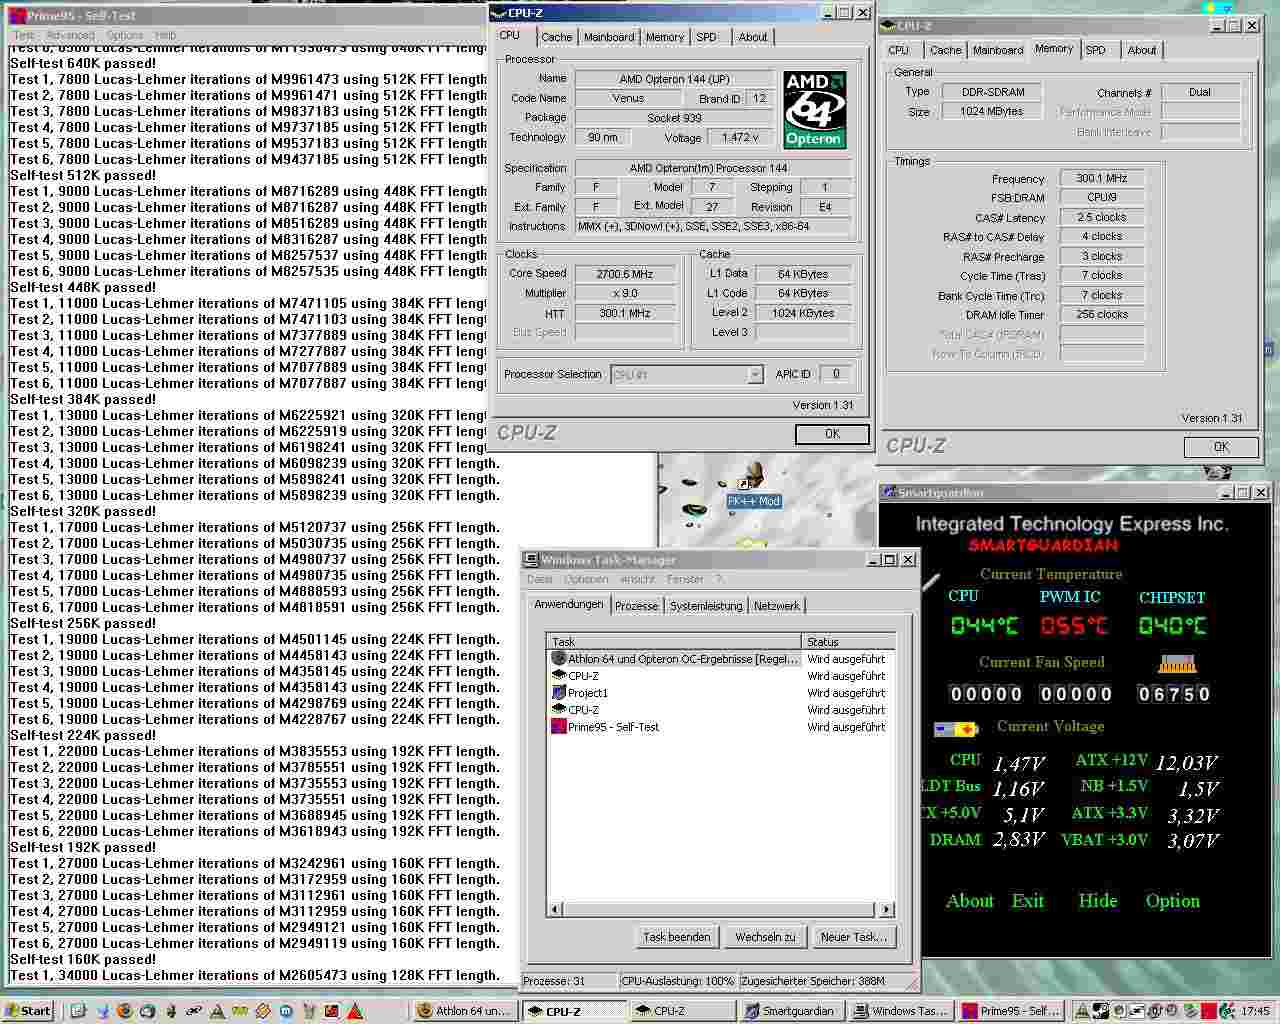The image size is (1280, 1024).
Task: Open SPD tab in CPU-Z Memory window
Action: tap(1096, 50)
